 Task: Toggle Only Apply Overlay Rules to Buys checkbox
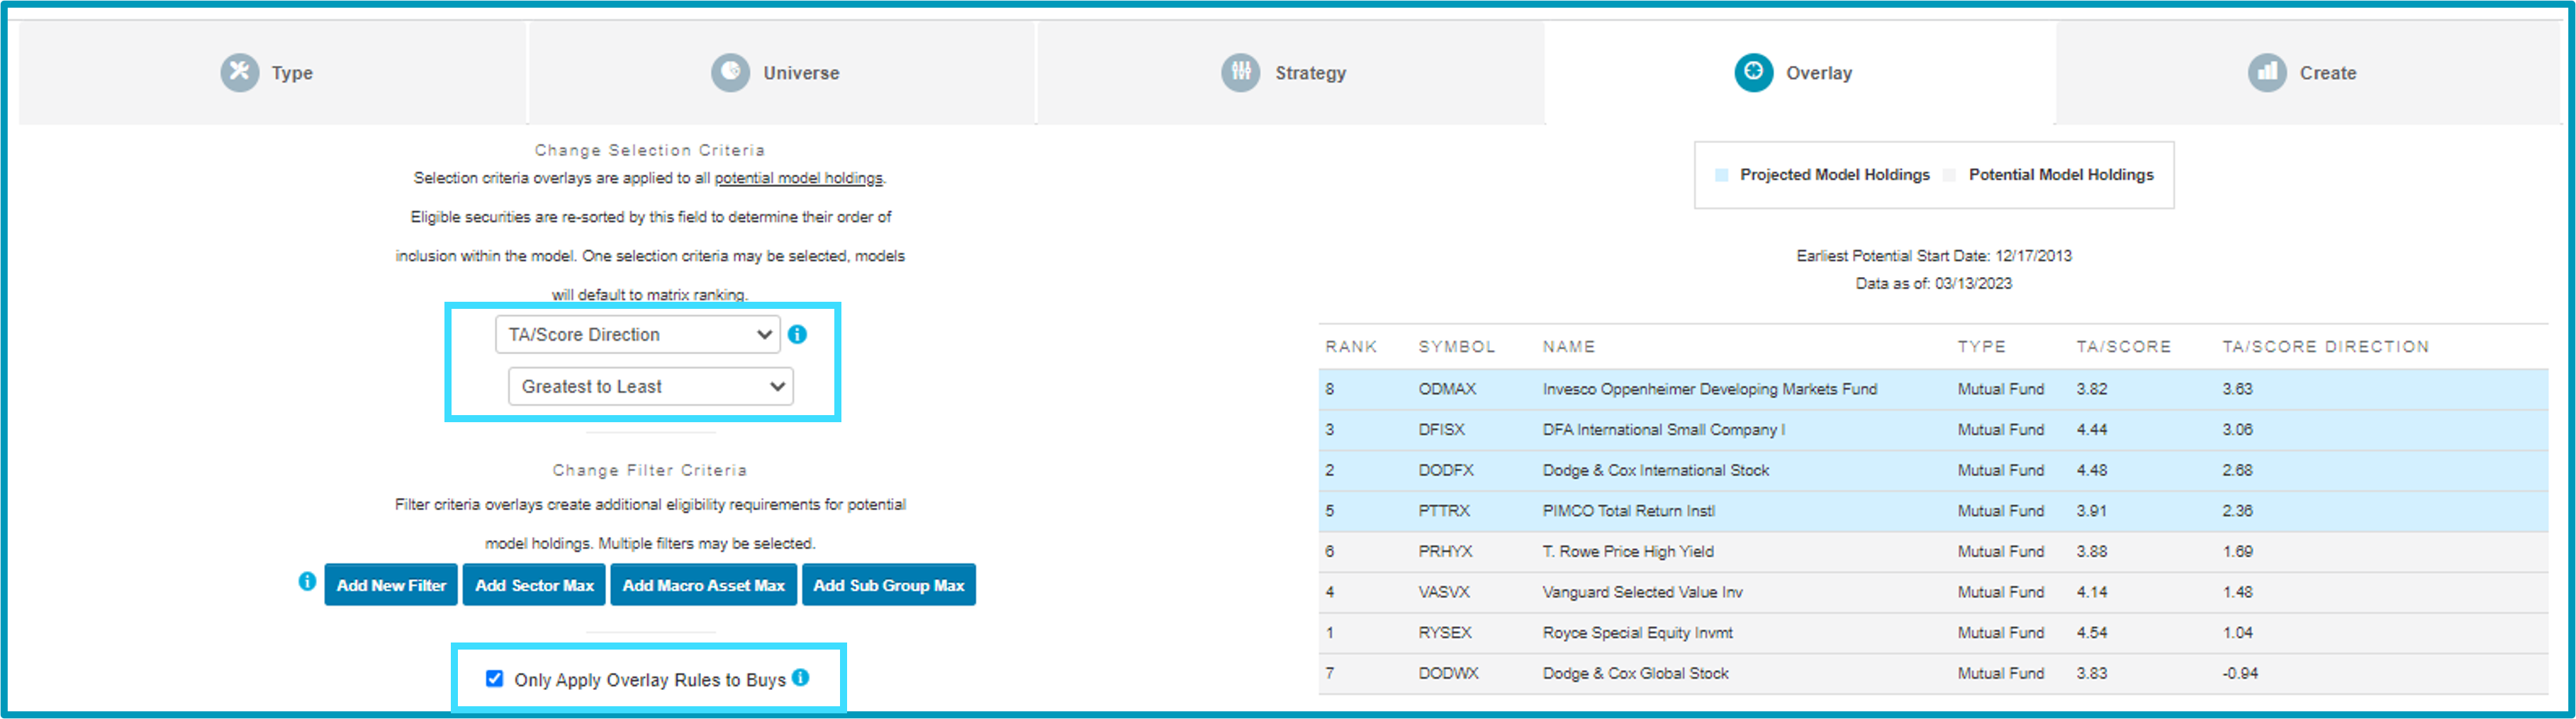pos(494,678)
